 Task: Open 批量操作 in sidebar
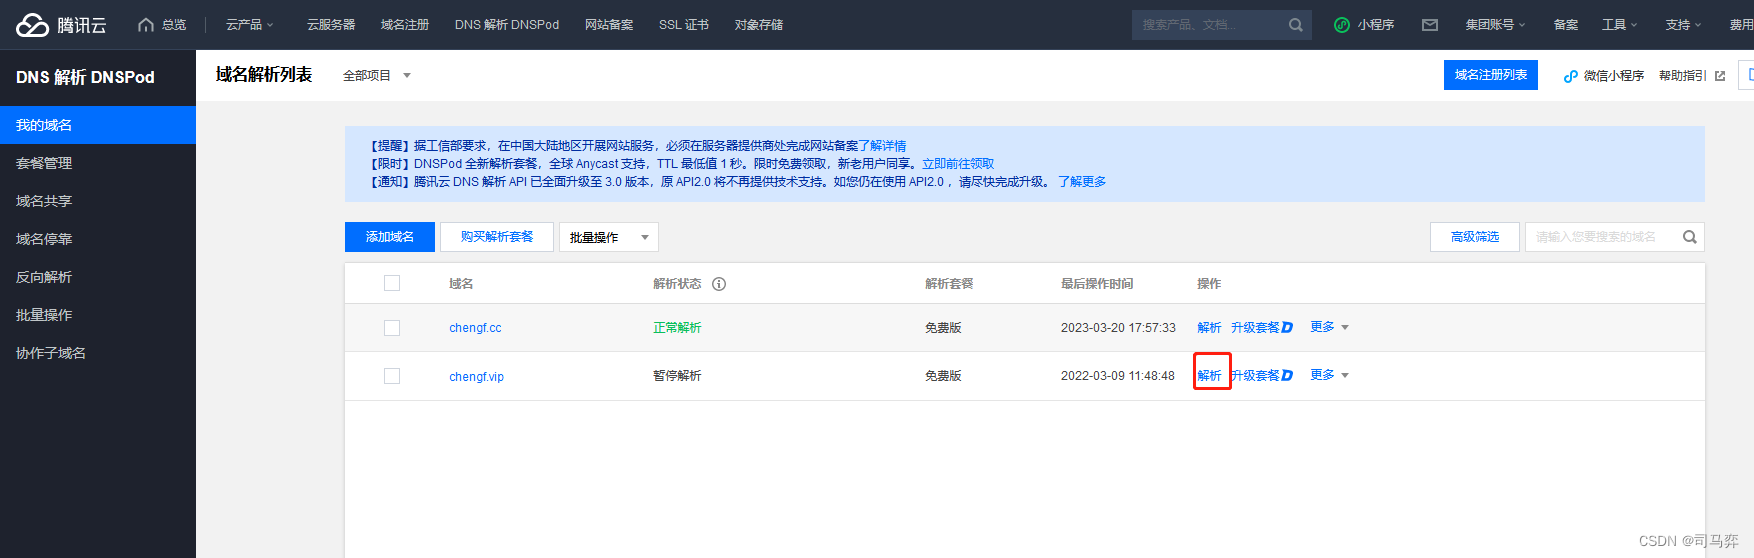pyautogui.click(x=98, y=315)
